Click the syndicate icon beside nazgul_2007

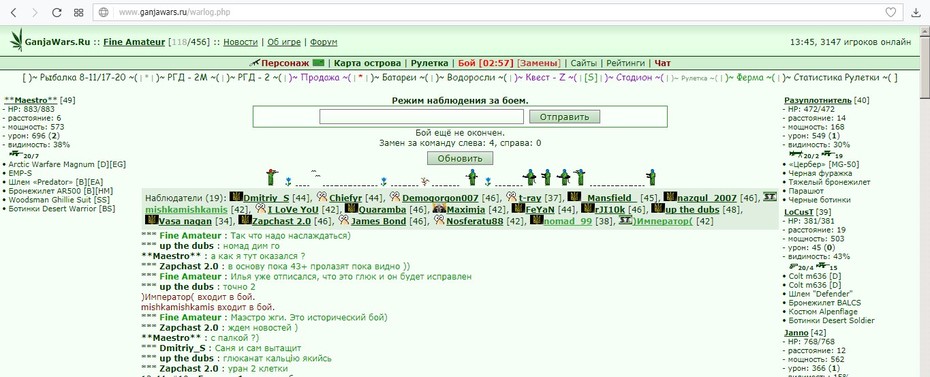[x=670, y=196]
